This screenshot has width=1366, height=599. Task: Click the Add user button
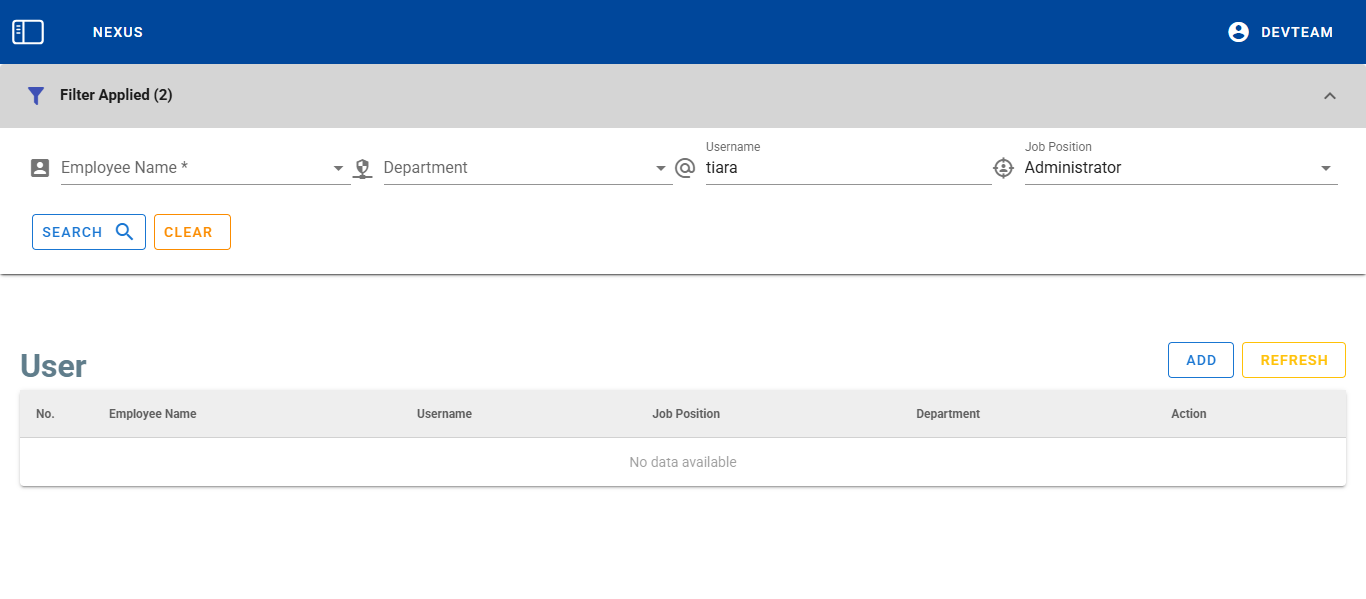point(1200,360)
